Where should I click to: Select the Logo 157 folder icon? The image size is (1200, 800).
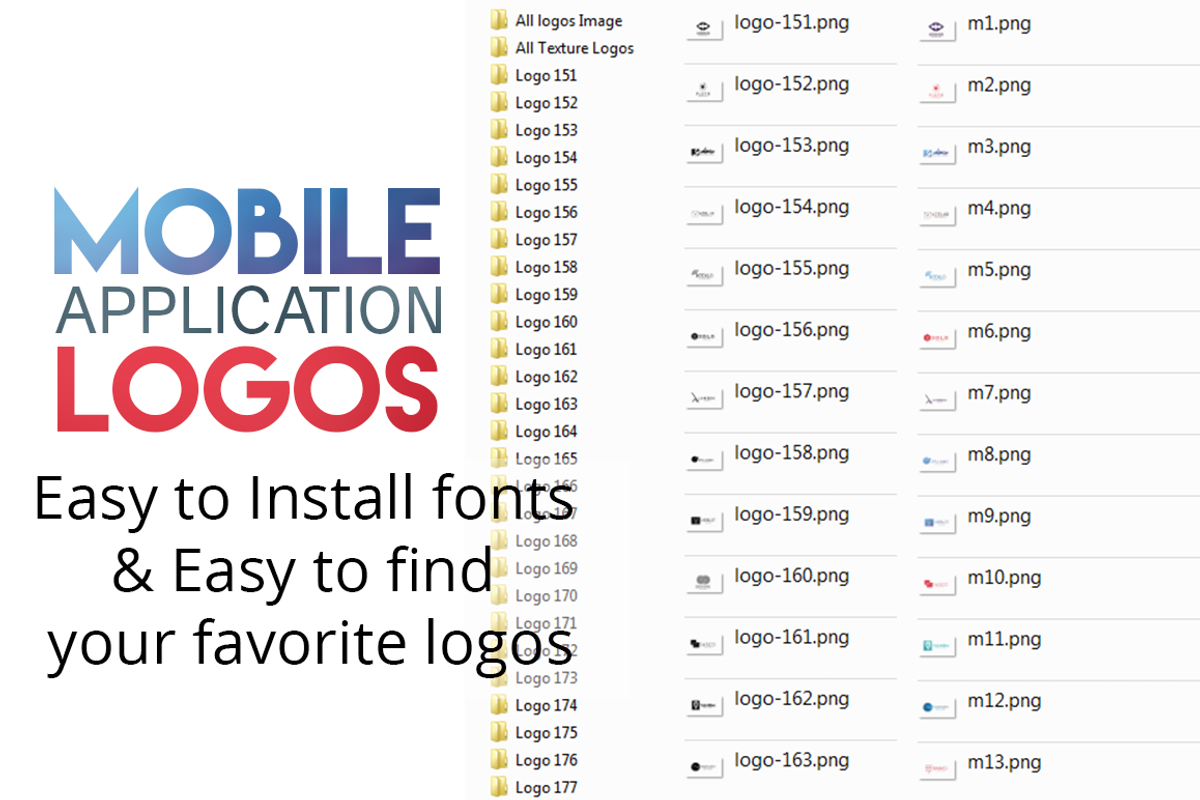(x=499, y=239)
